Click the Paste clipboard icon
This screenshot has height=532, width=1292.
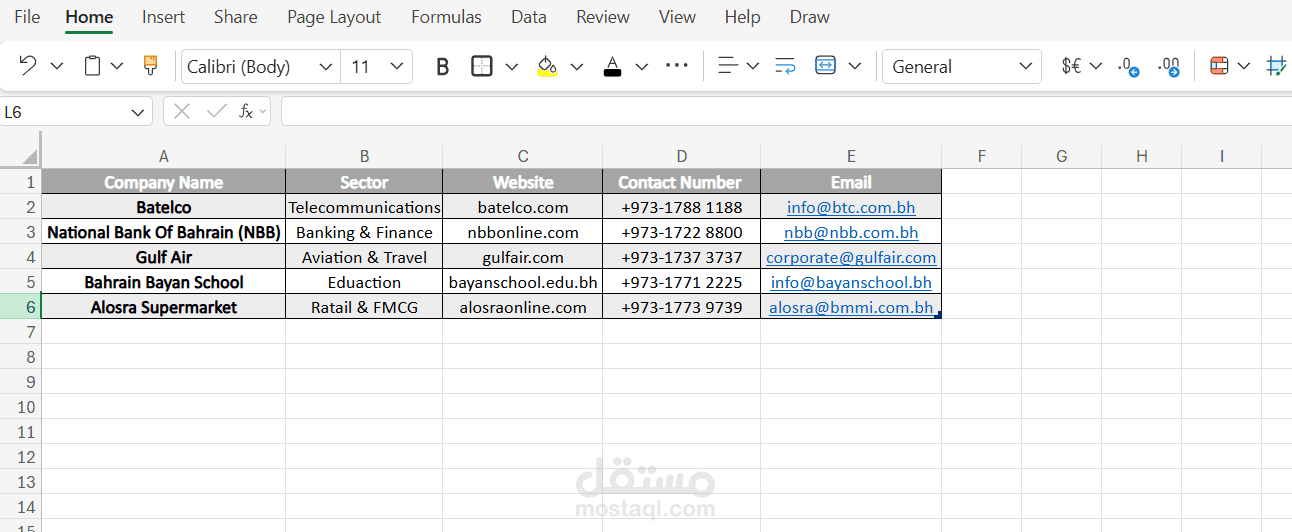[92, 66]
